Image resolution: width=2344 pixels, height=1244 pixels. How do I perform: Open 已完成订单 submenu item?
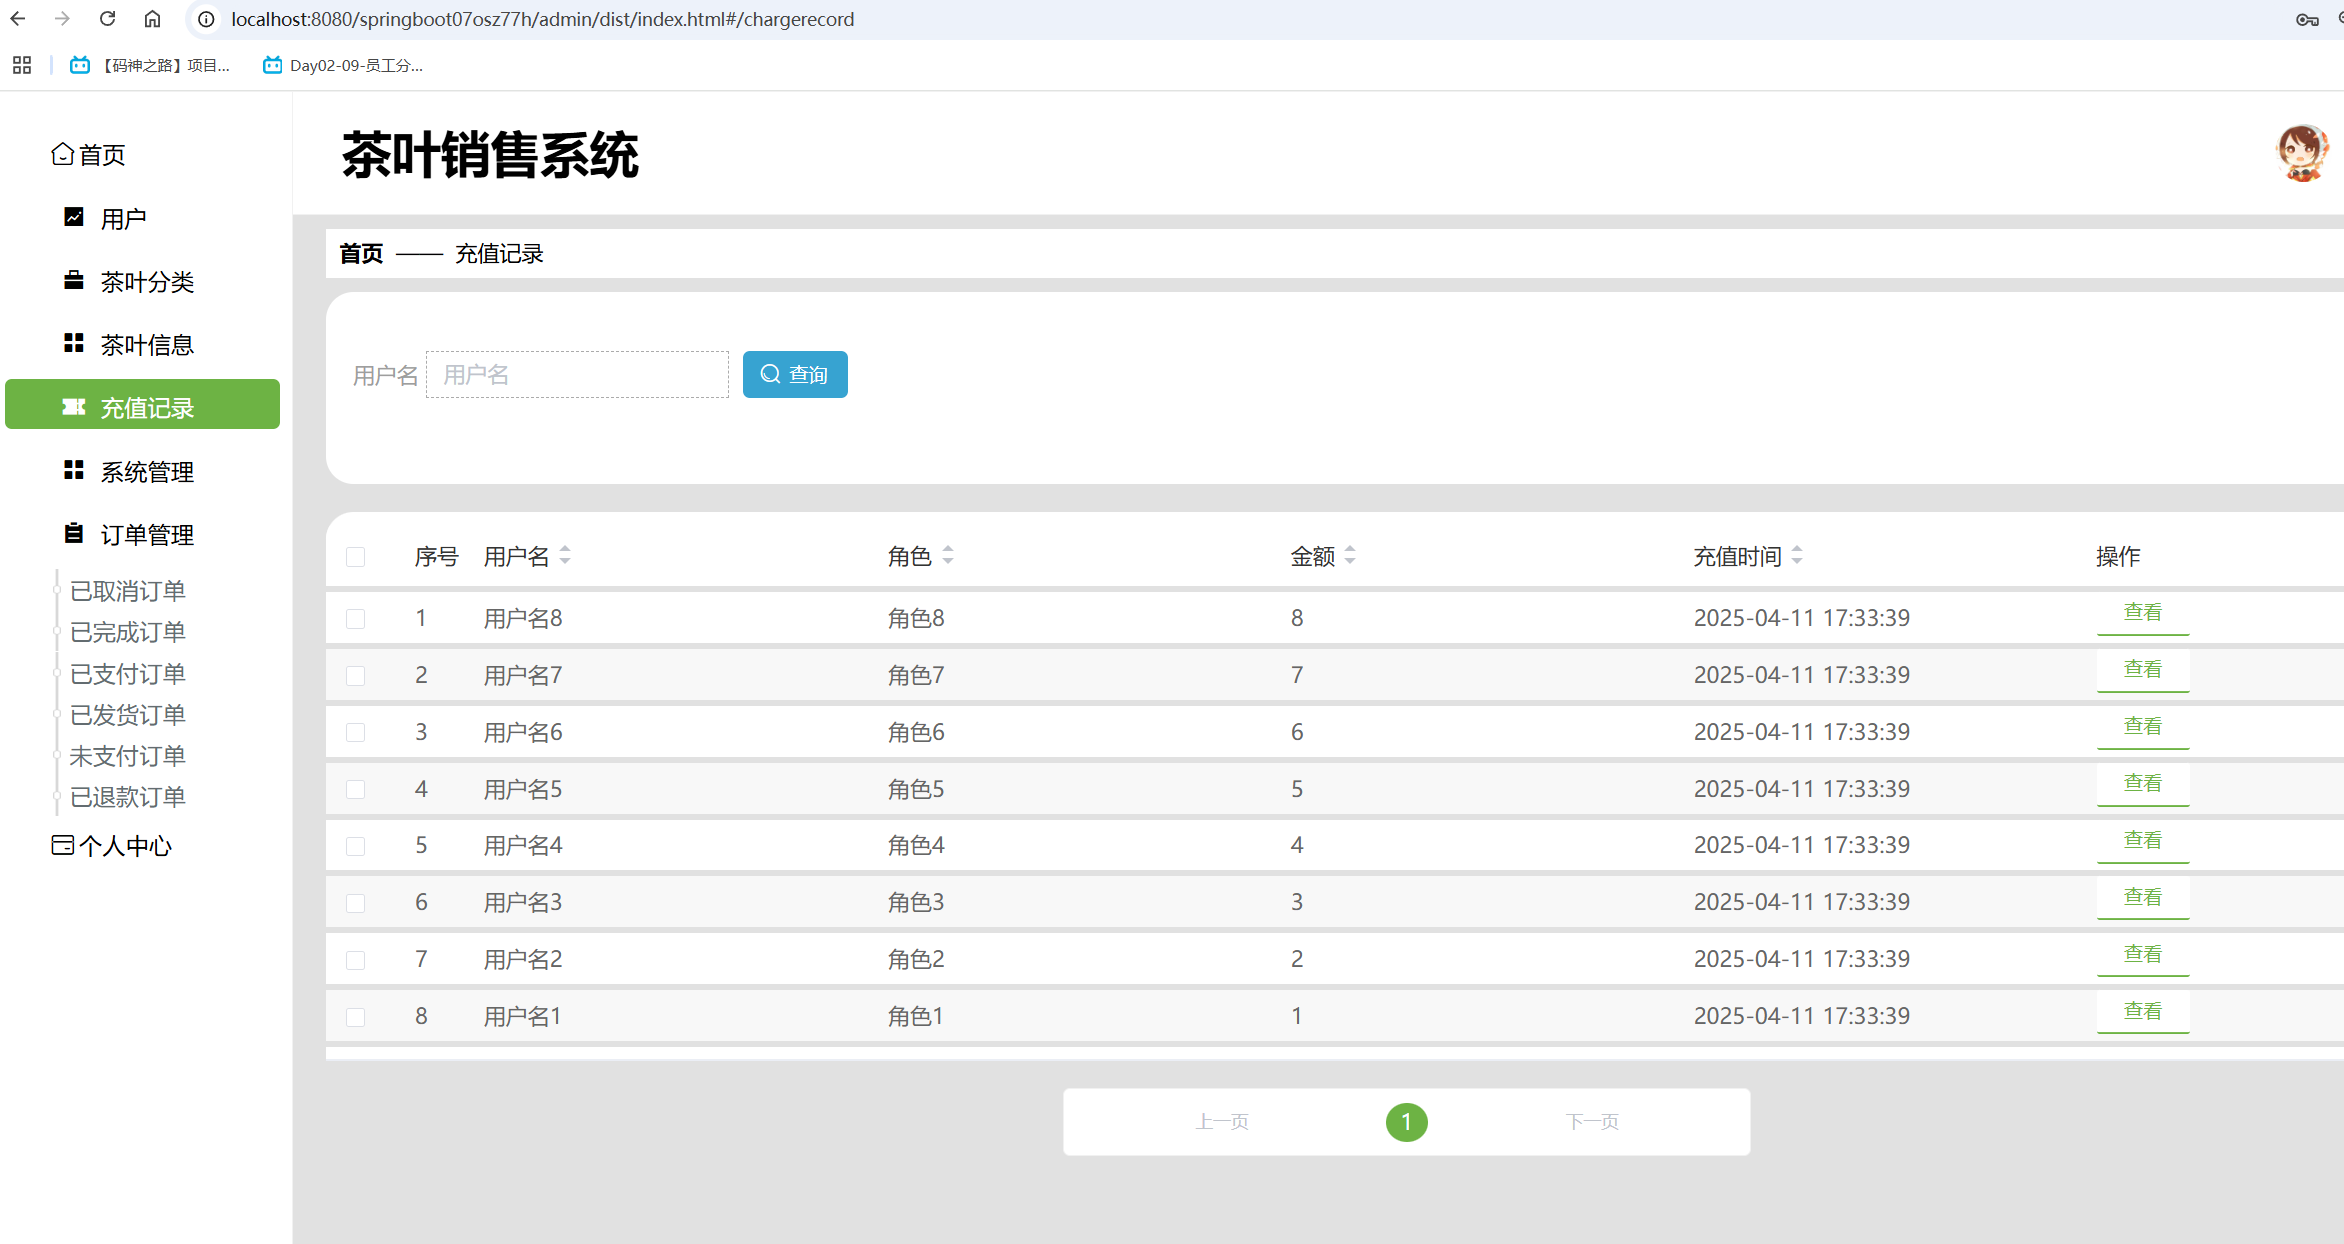click(128, 632)
